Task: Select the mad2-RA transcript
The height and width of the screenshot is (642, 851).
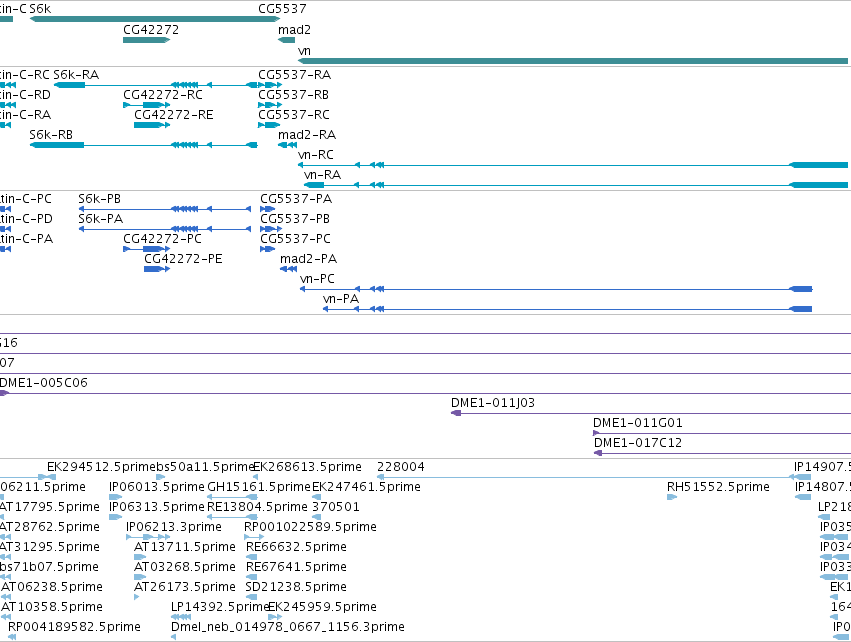Action: click(x=288, y=145)
